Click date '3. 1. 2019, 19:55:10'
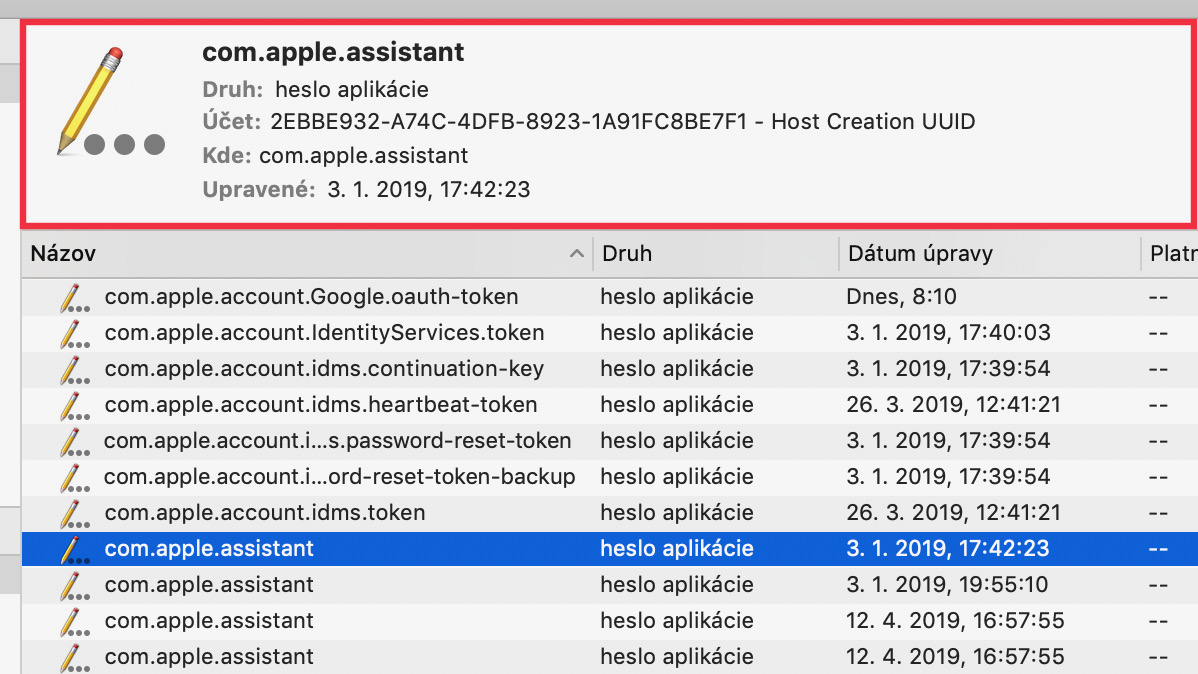 coord(947,584)
